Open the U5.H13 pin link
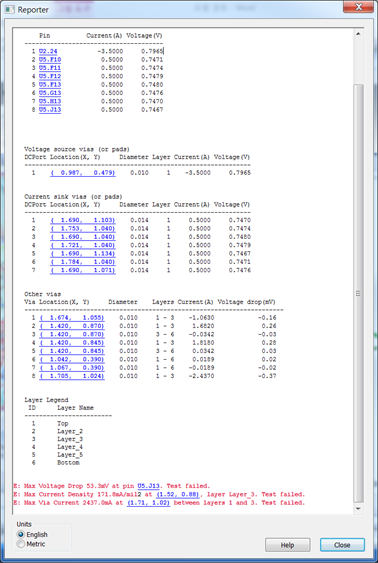Viewport: 378px width, 563px height. pyautogui.click(x=50, y=101)
